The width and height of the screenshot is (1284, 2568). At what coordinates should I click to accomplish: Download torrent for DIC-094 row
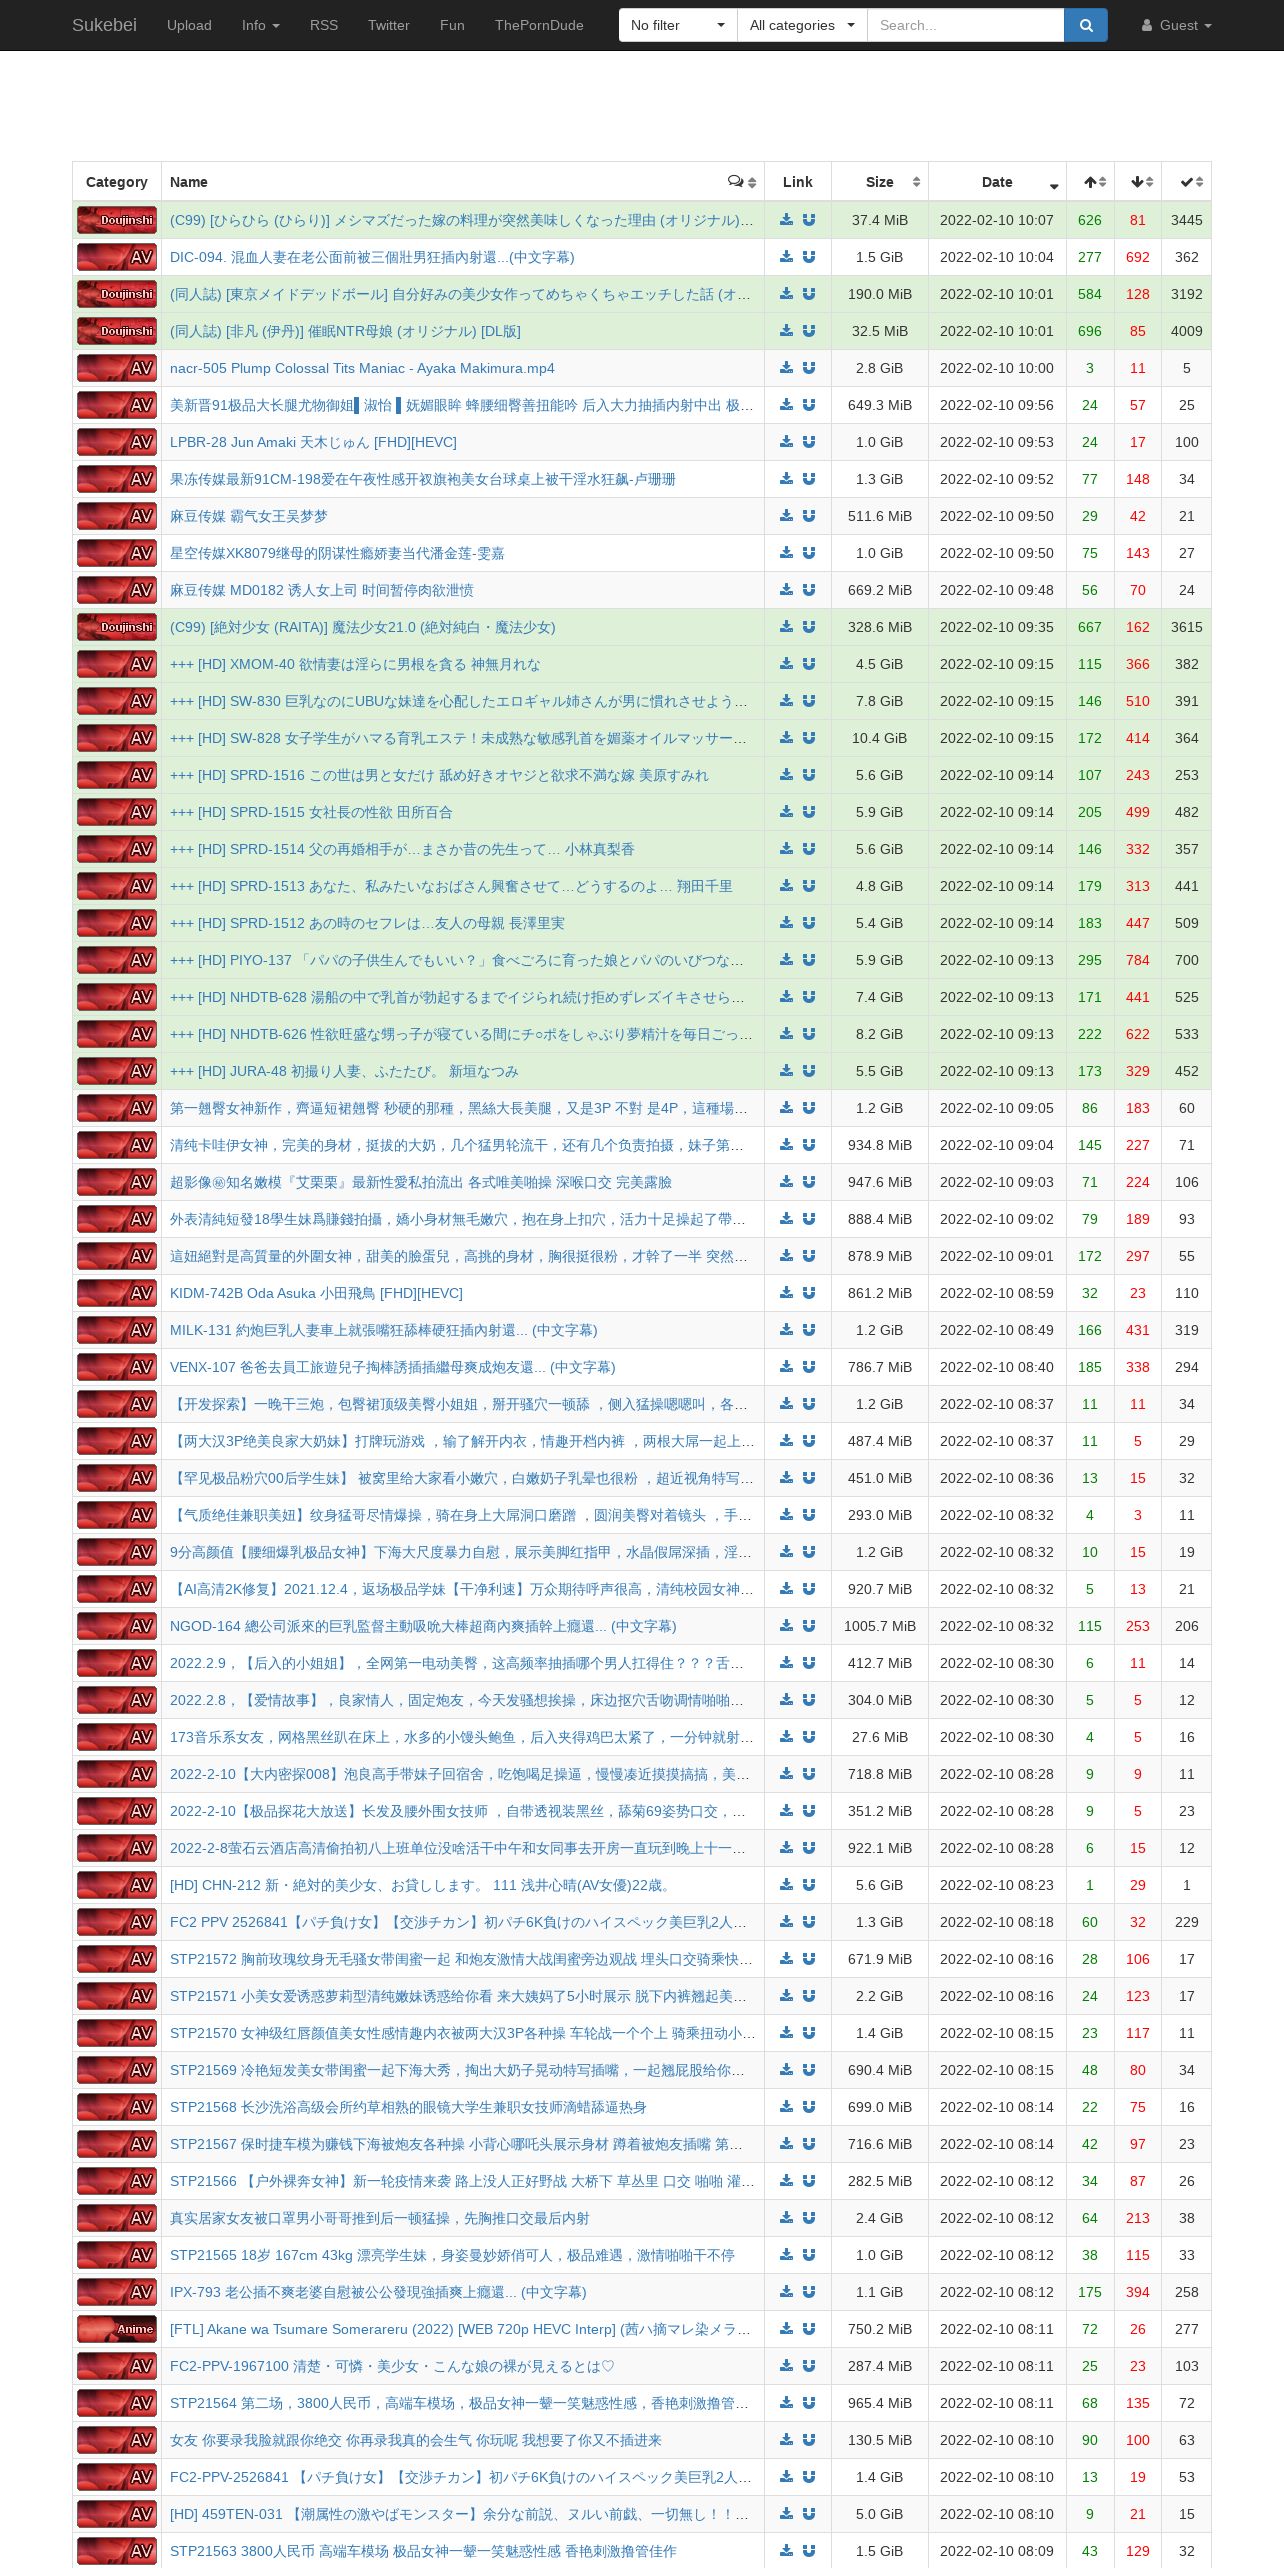[x=787, y=257]
